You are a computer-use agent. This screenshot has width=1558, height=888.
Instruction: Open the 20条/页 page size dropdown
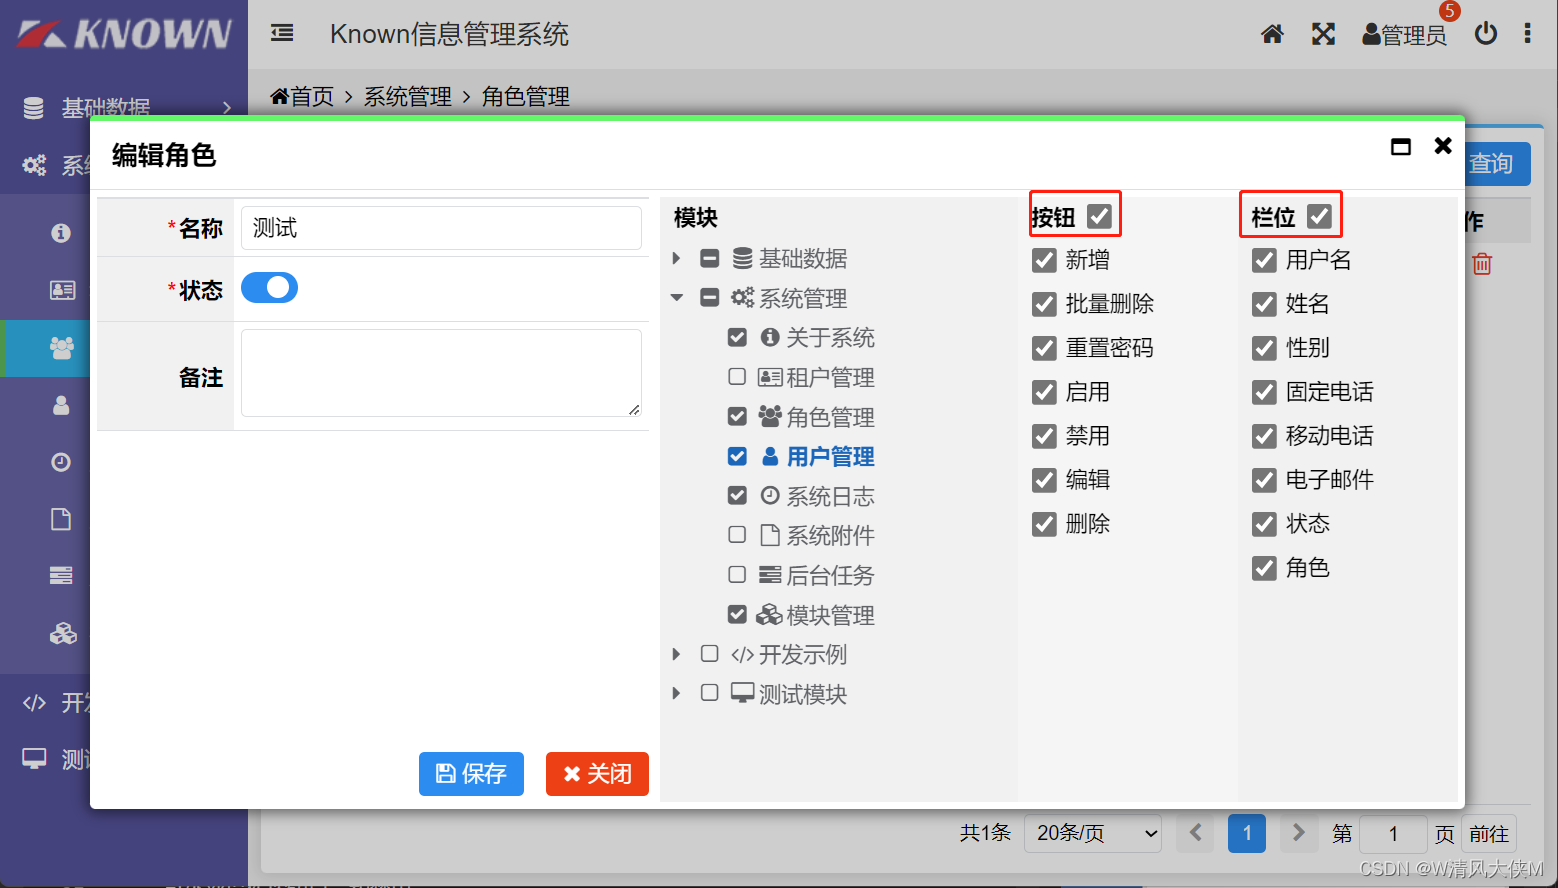[1093, 833]
